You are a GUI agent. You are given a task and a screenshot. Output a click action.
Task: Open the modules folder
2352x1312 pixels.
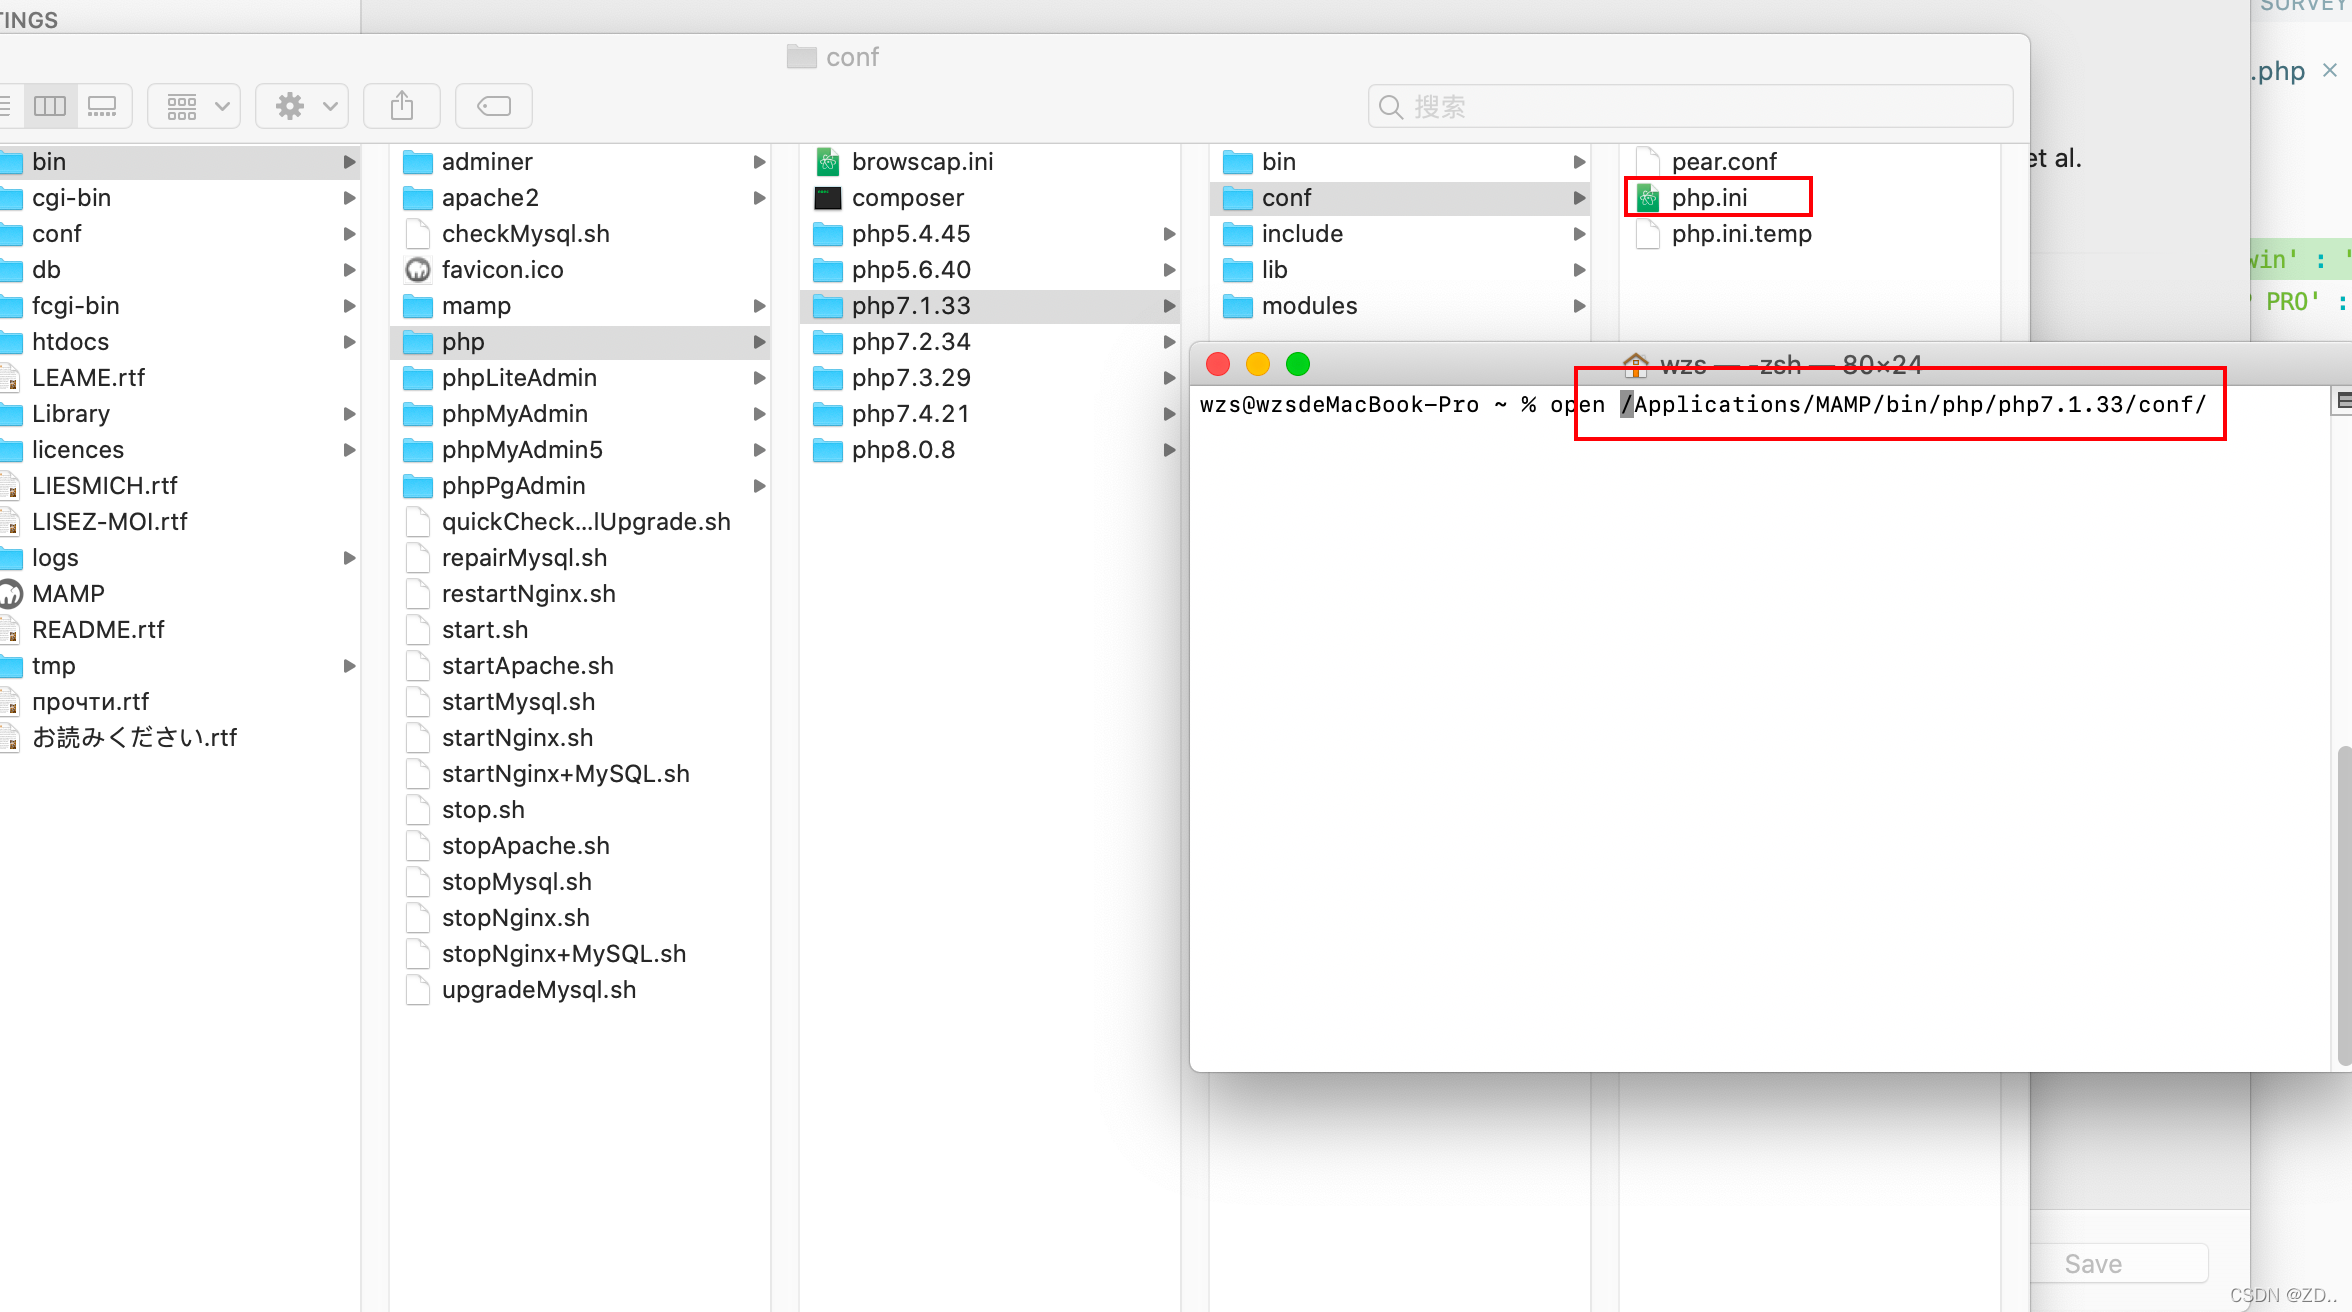1308,306
